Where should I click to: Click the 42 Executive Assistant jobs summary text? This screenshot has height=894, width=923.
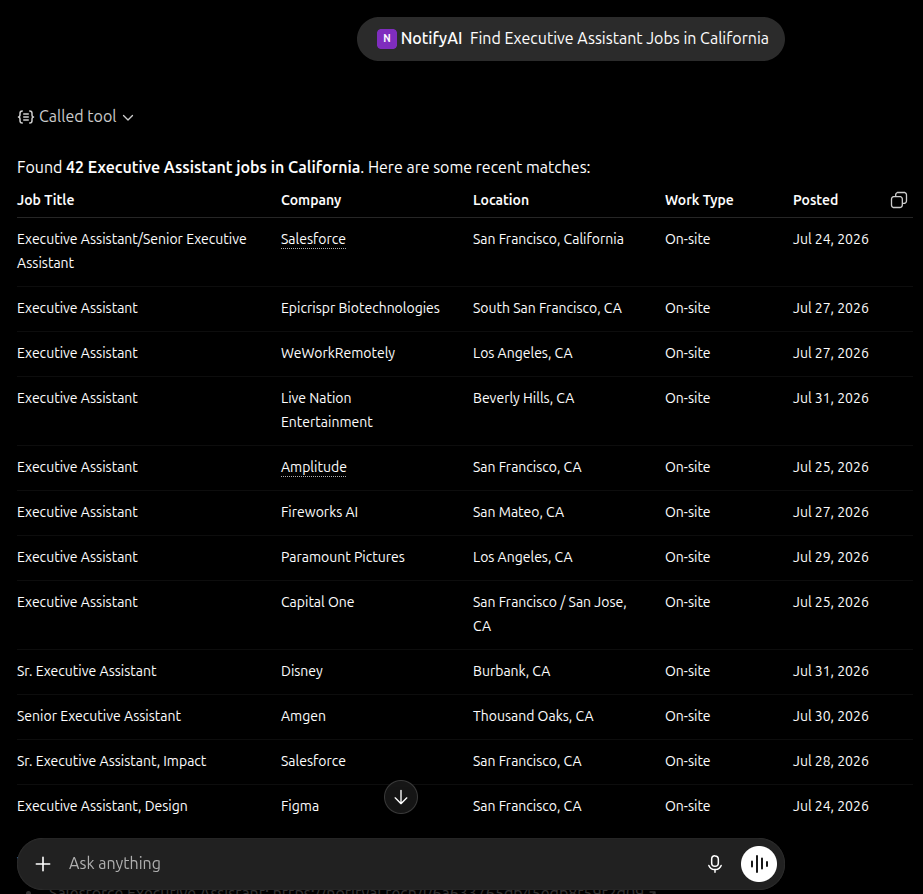pos(213,167)
